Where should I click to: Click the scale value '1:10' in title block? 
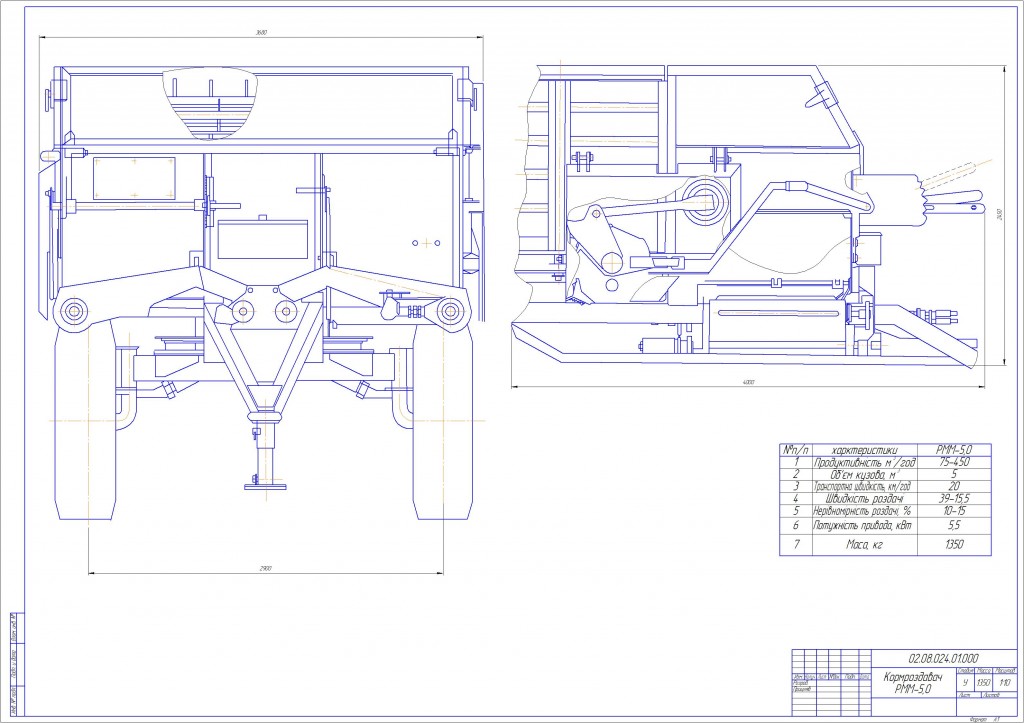coord(1005,683)
